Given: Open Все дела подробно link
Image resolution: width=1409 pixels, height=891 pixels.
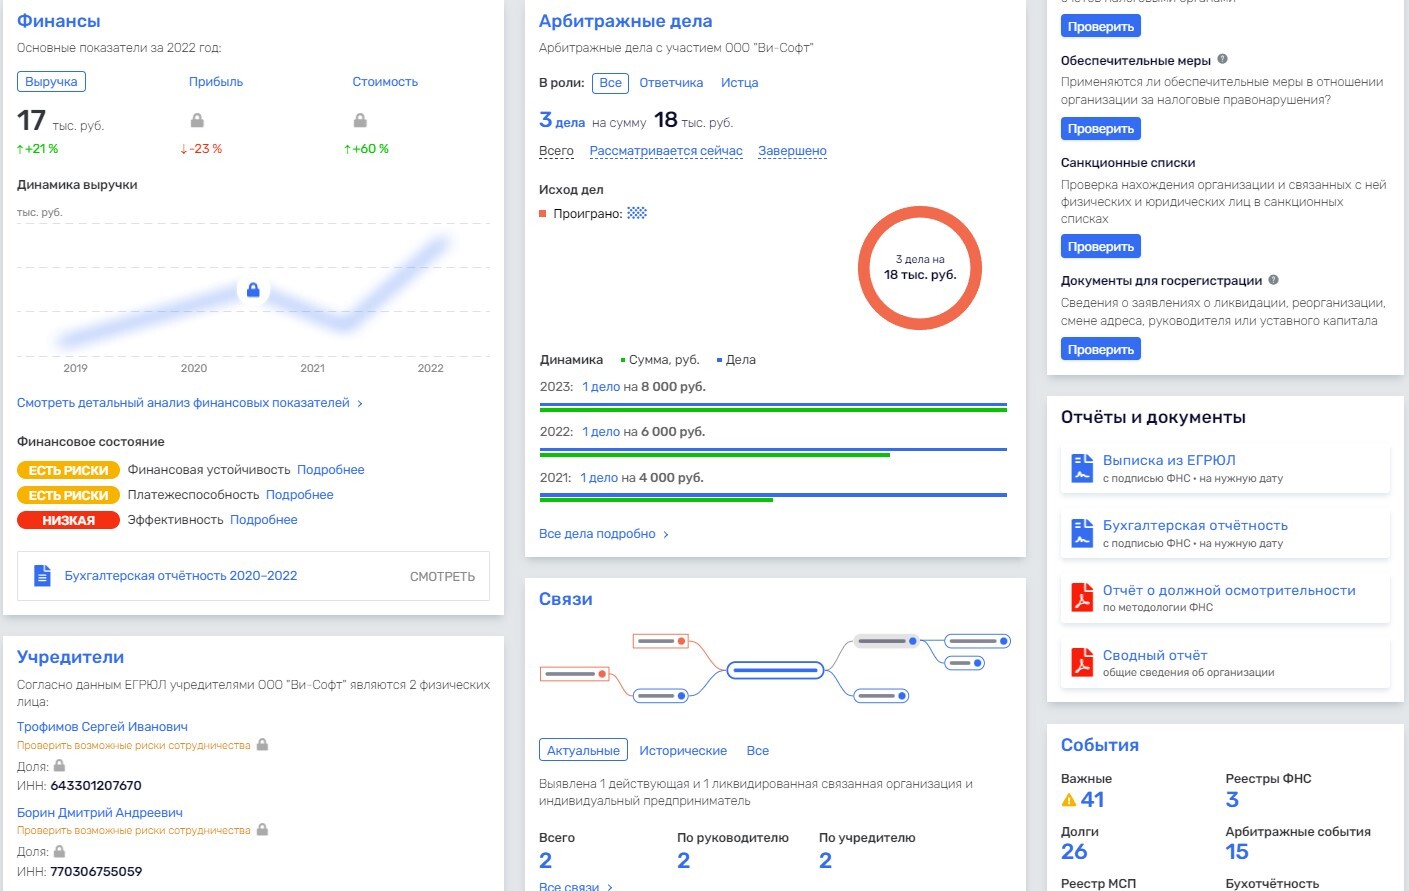Looking at the screenshot, I should (x=604, y=534).
